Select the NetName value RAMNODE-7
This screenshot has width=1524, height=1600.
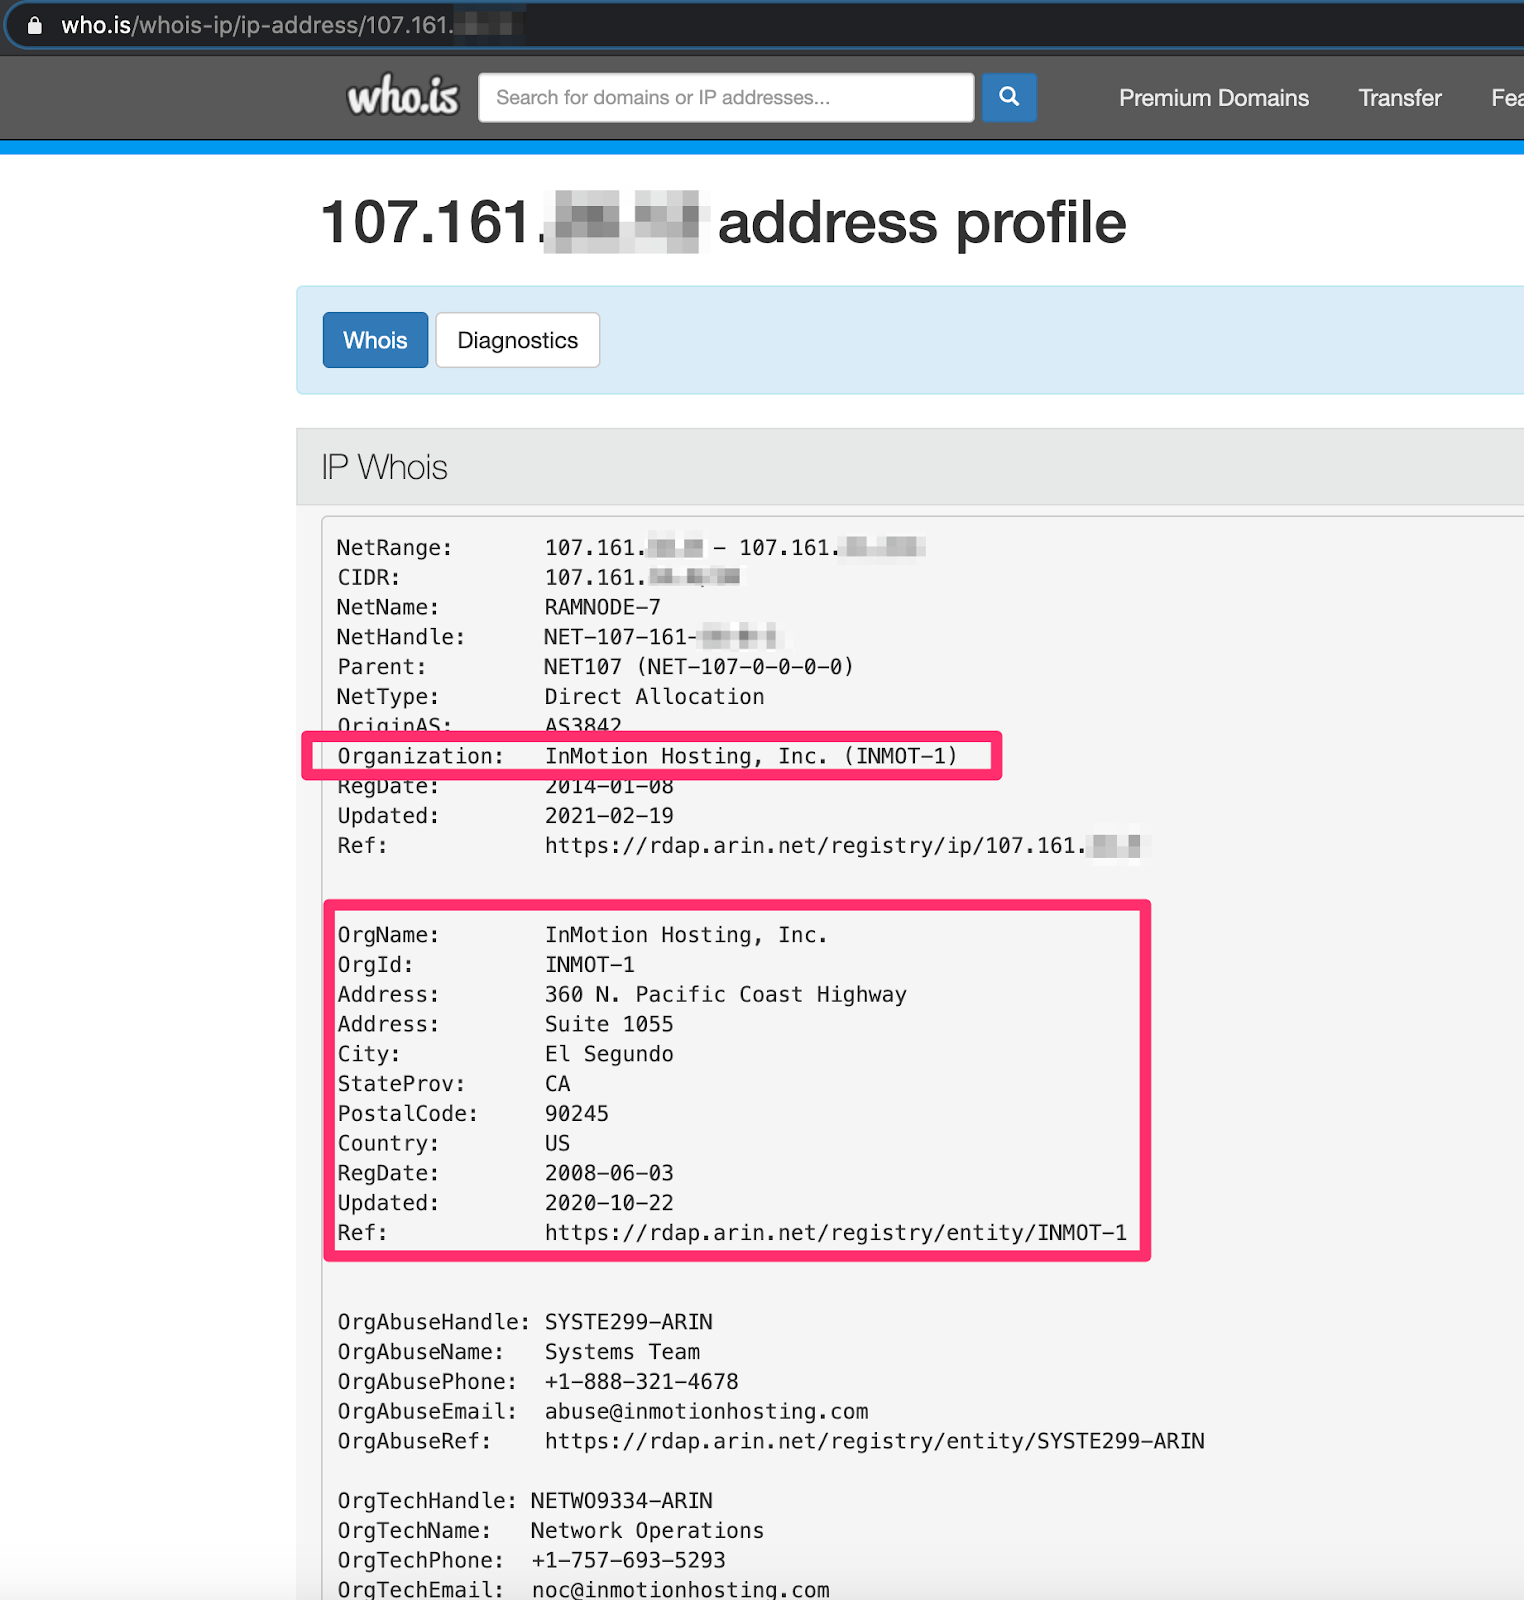(602, 607)
